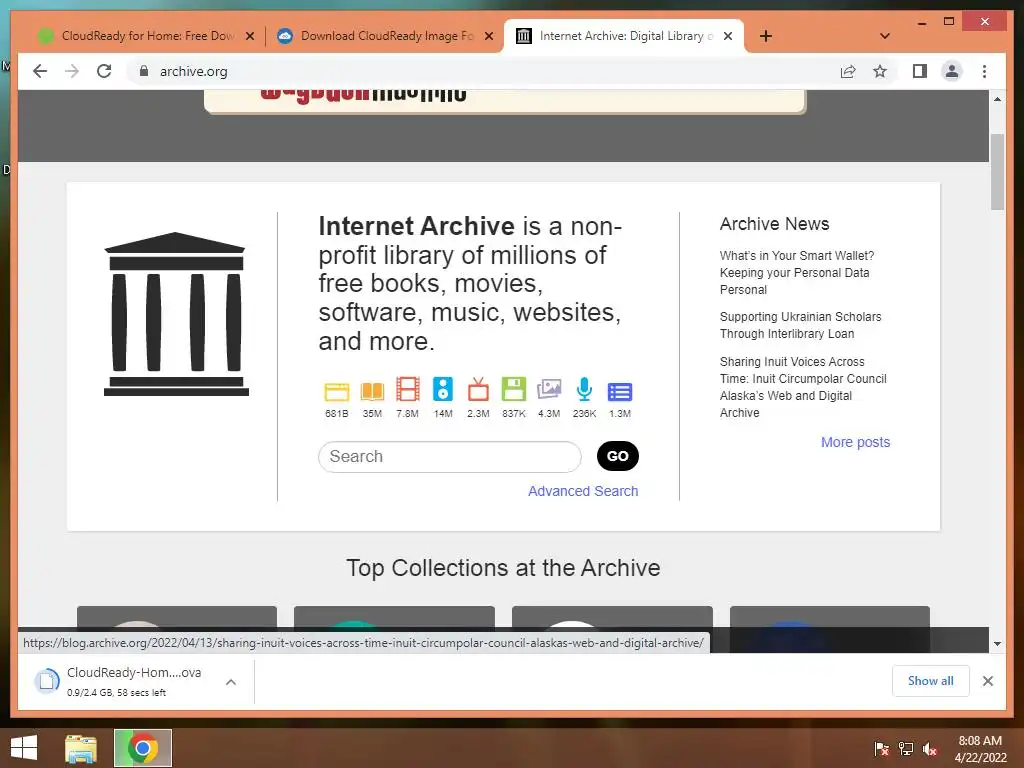1024x768 pixels.
Task: Click the padlock site info icon
Action: (x=144, y=71)
